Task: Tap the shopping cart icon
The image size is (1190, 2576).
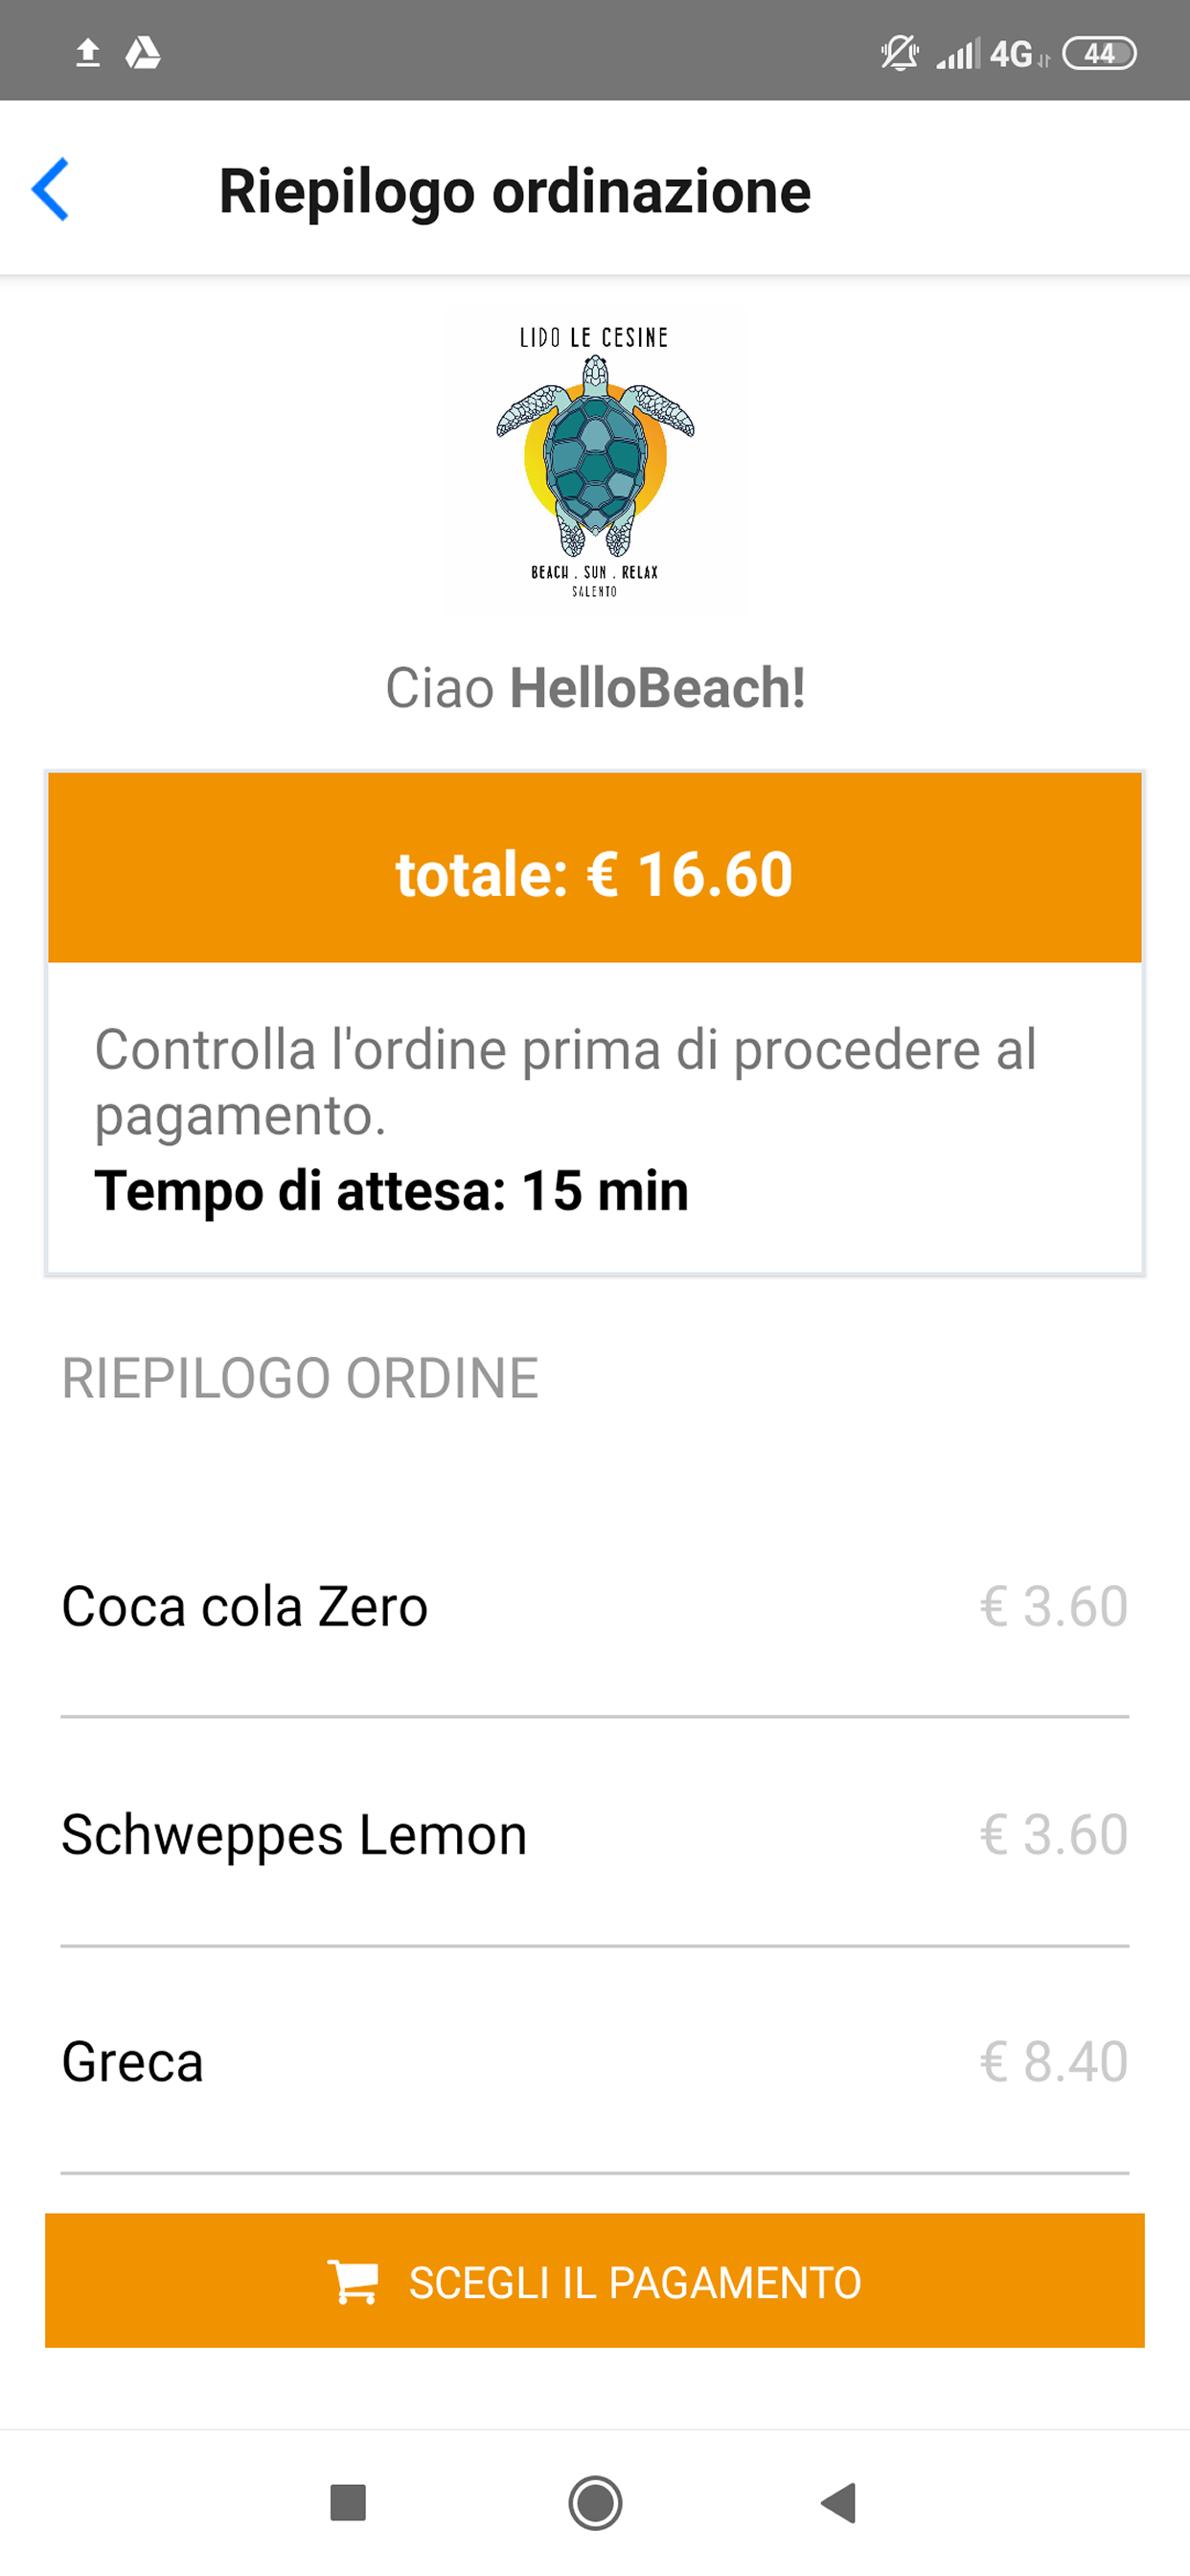Action: pos(353,2282)
